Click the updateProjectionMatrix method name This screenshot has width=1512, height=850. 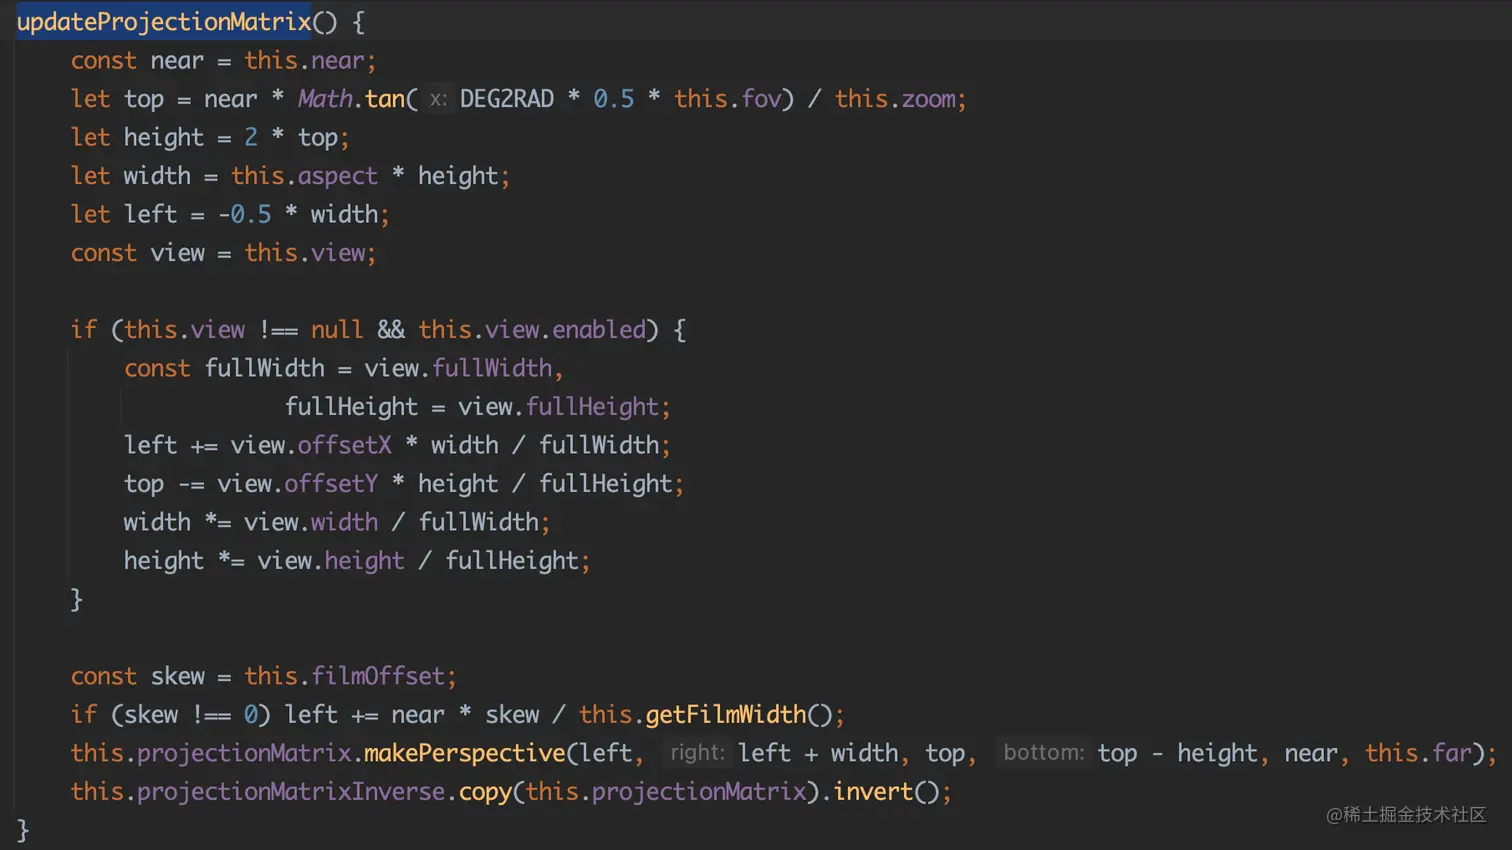(x=164, y=22)
